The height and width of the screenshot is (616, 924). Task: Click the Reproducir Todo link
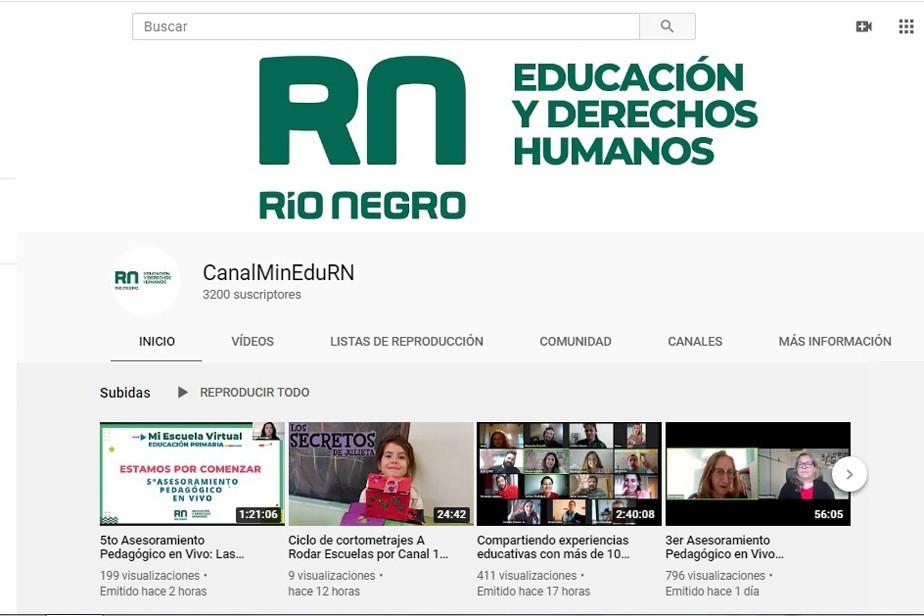pos(254,392)
